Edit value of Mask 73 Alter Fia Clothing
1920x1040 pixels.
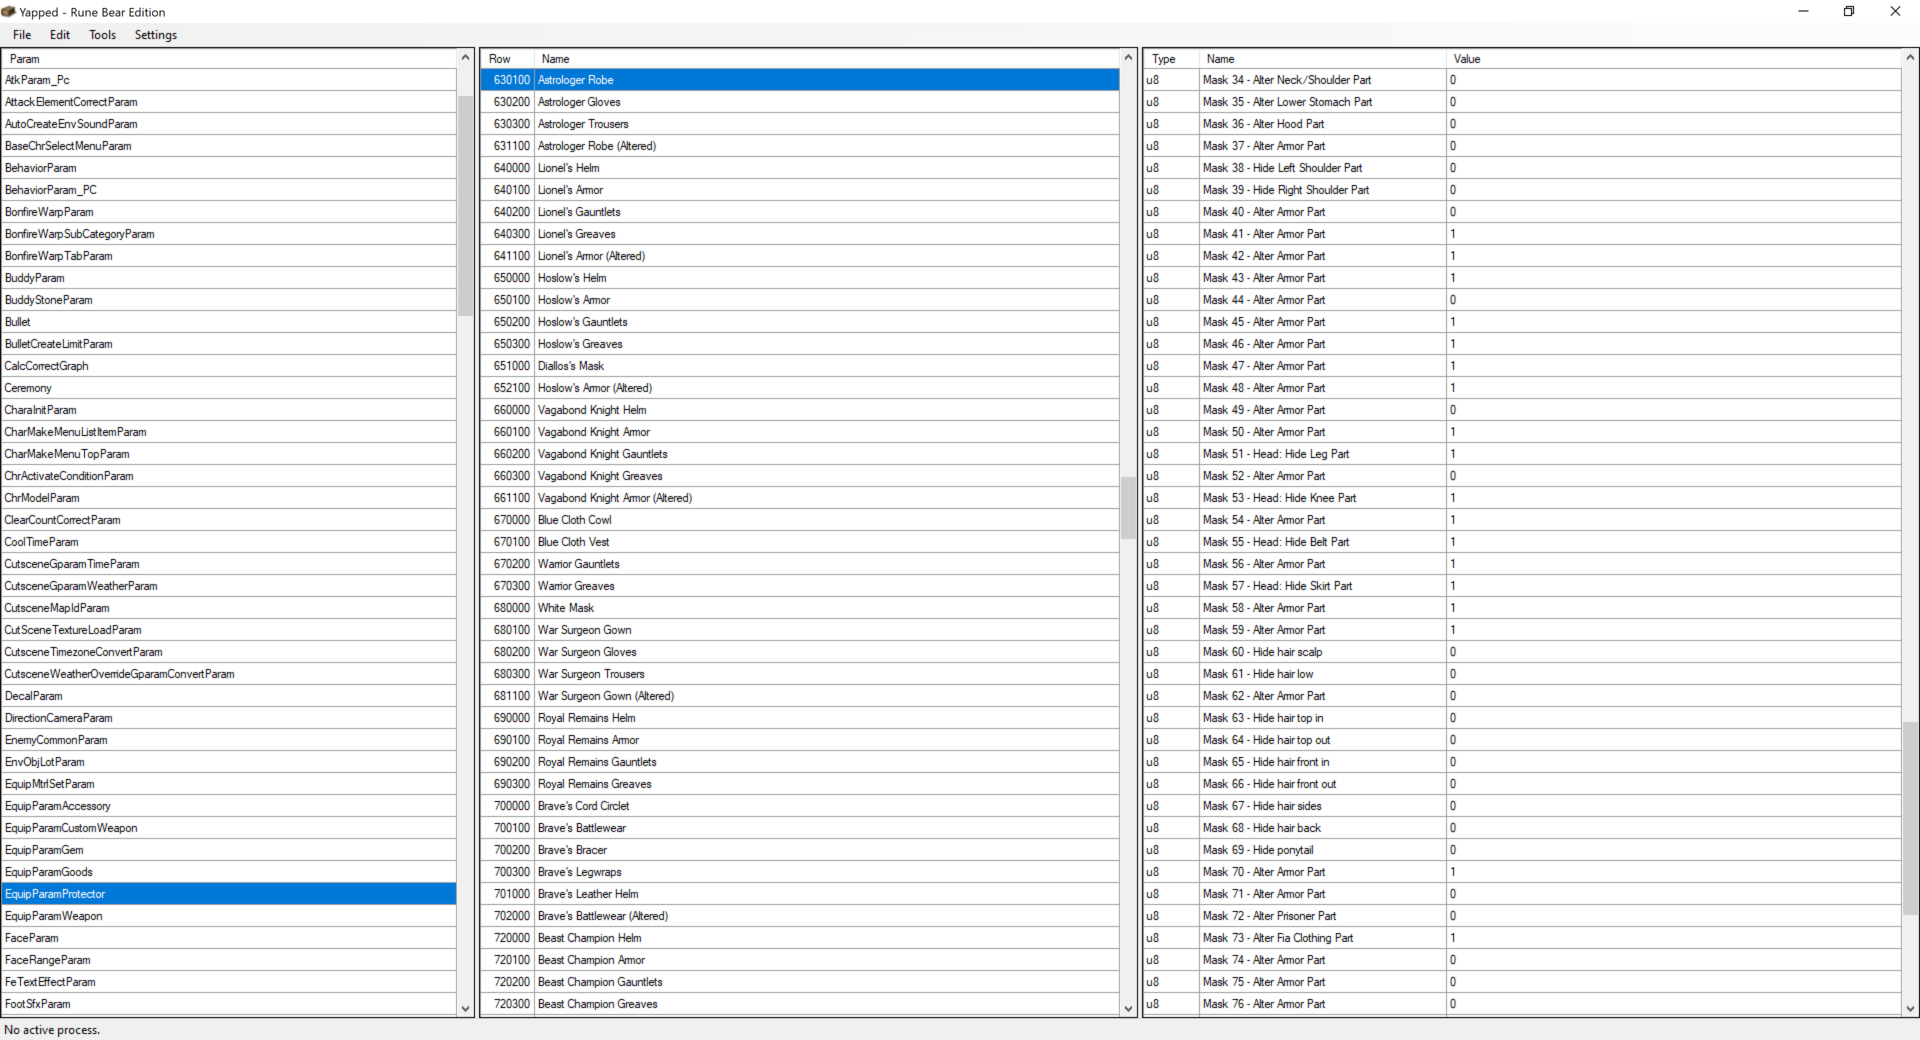[x=1674, y=938]
